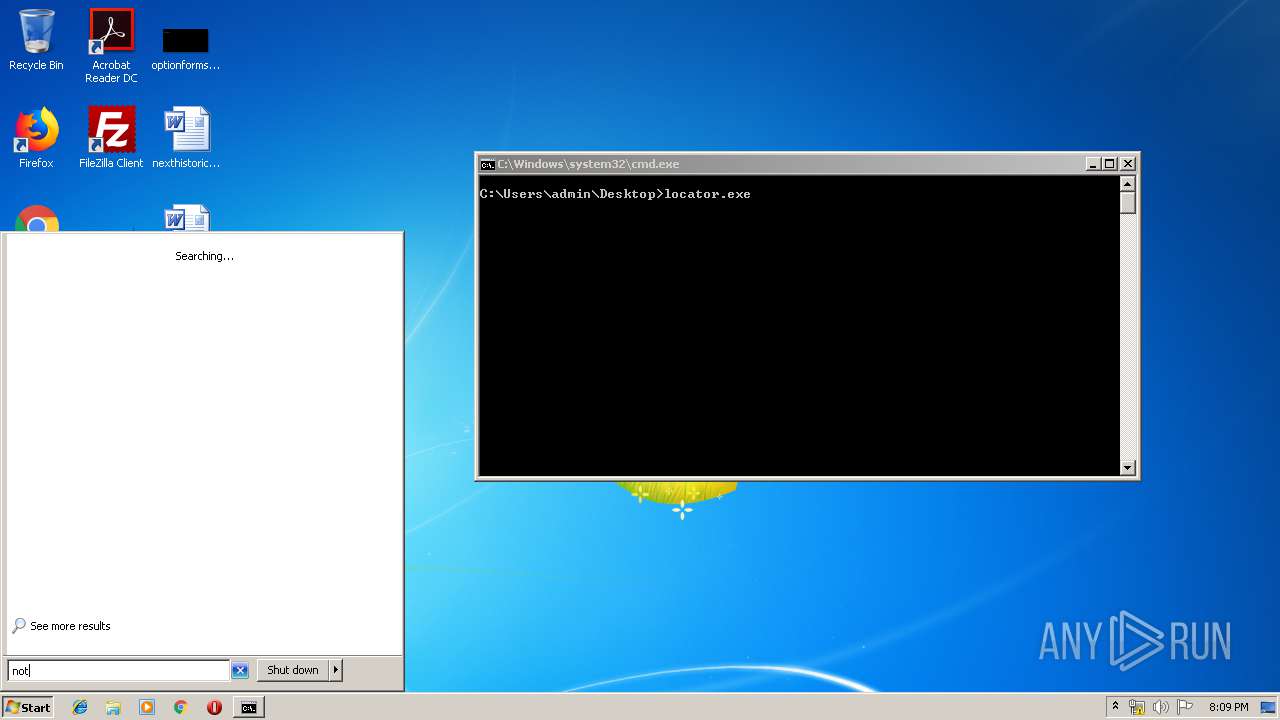Click the 8:09 PM clock
Image resolution: width=1280 pixels, height=720 pixels.
[1228, 707]
